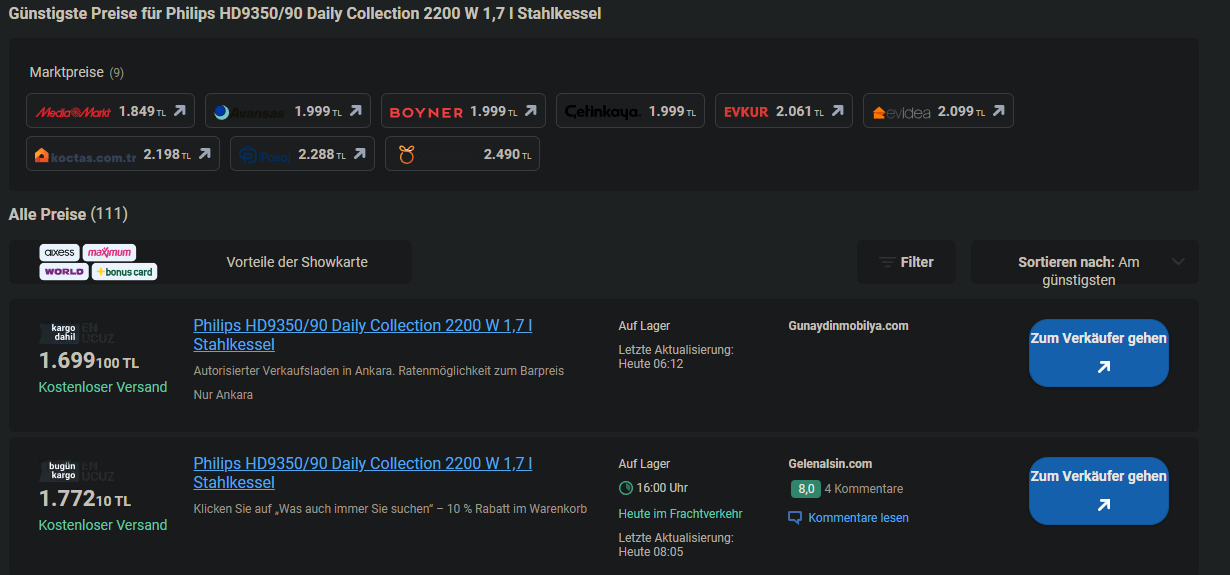Click the 8,0 rating badge

click(805, 489)
